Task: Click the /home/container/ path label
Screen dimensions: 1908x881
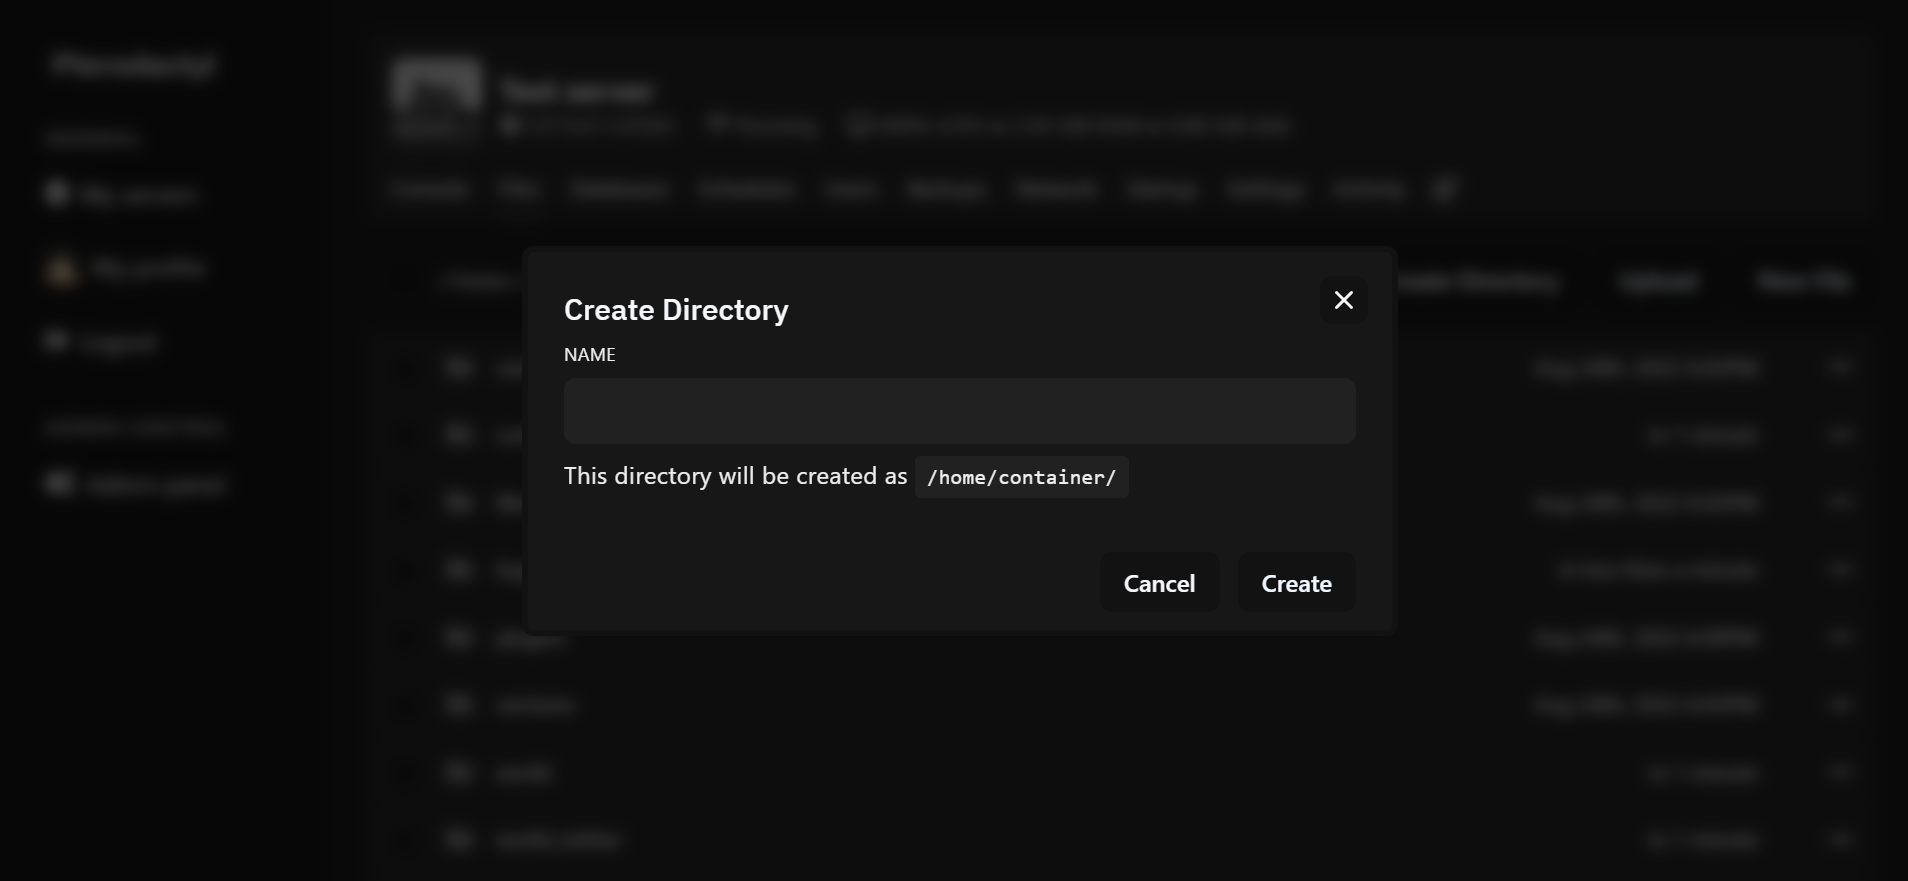Action: click(1021, 477)
